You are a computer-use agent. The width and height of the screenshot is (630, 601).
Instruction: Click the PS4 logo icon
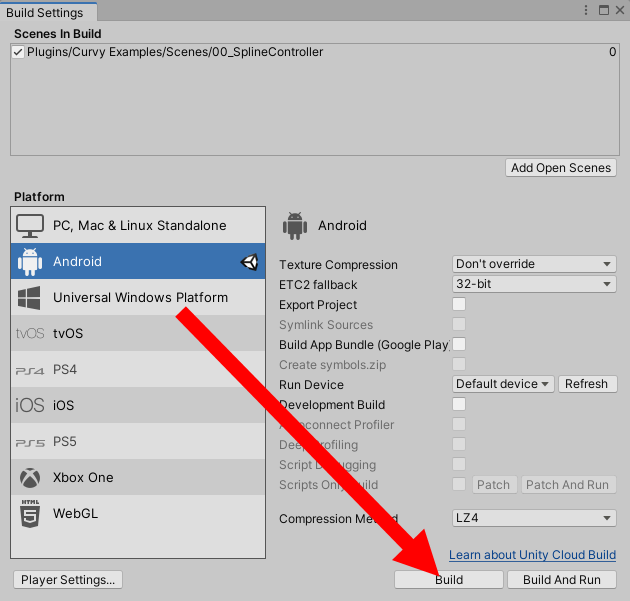tap(30, 370)
